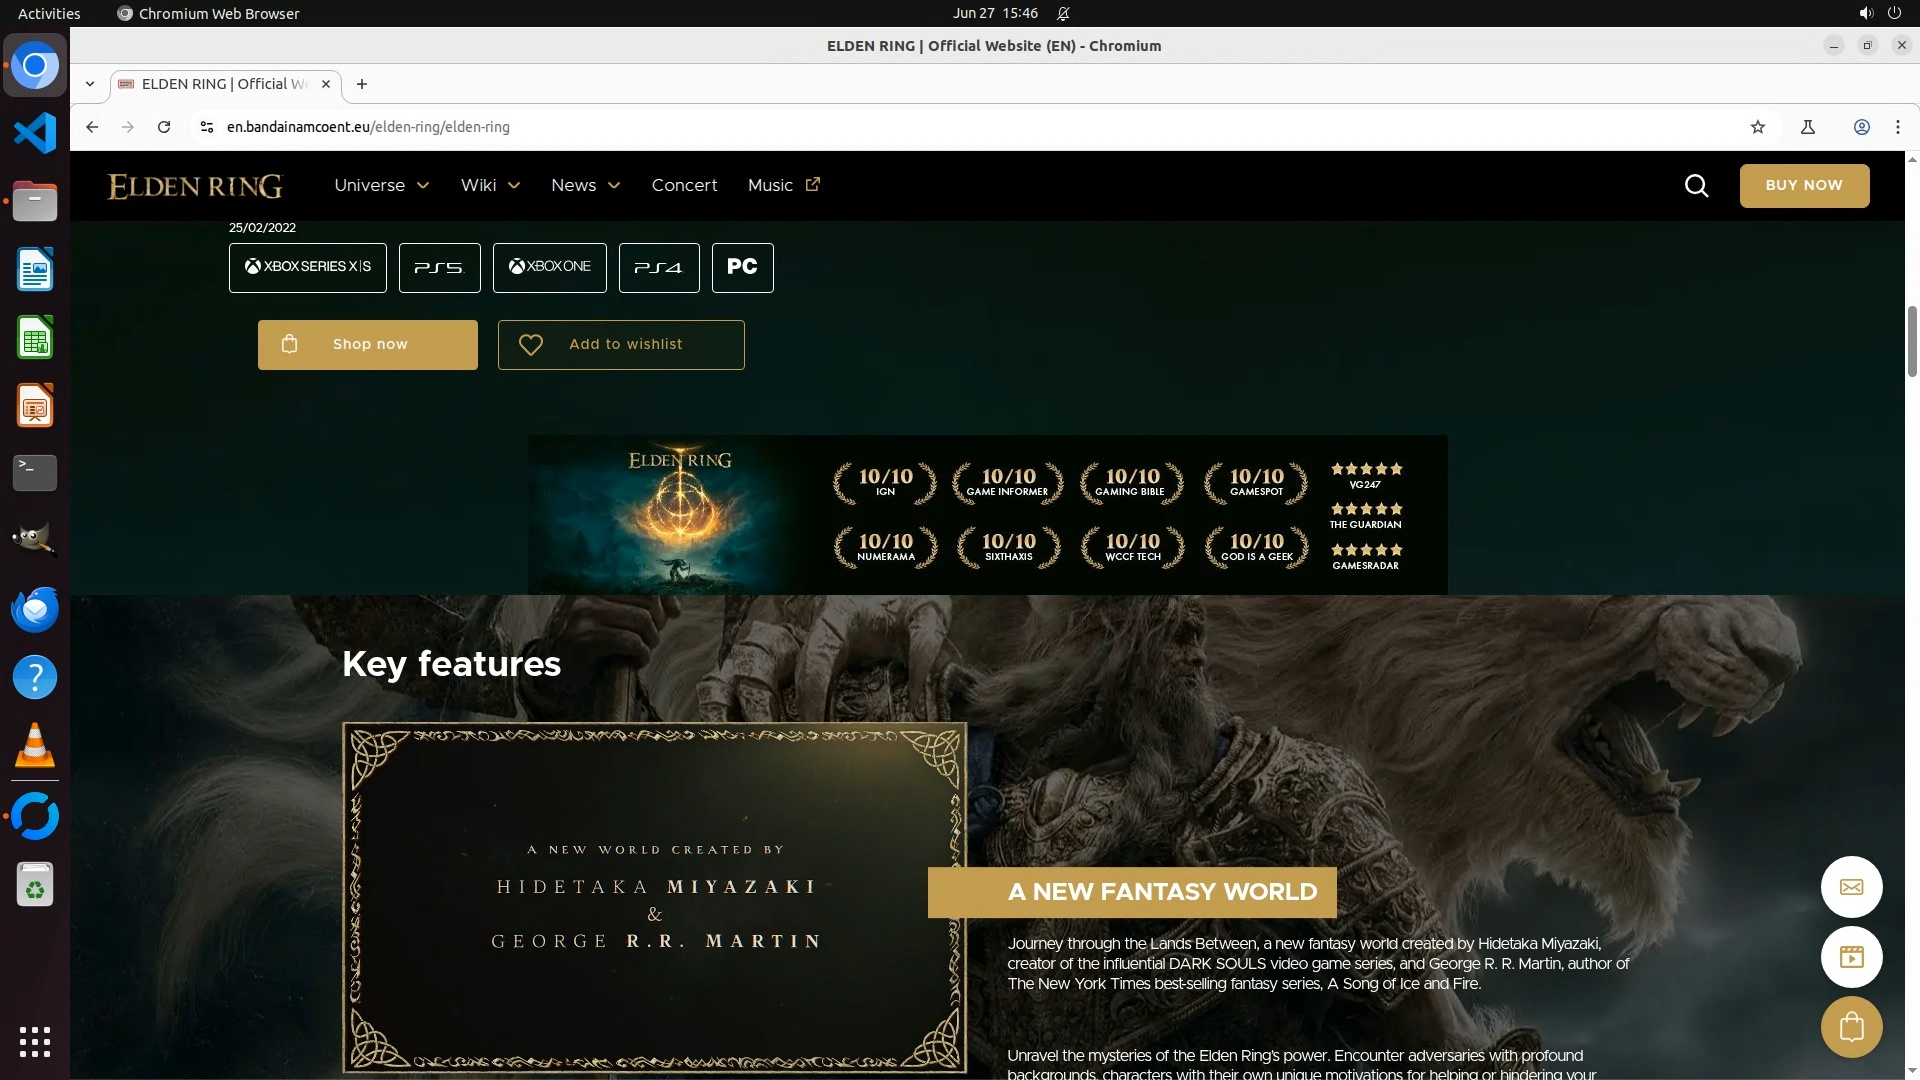
Task: Bookmark this page with the star icon
Action: pos(1758,127)
